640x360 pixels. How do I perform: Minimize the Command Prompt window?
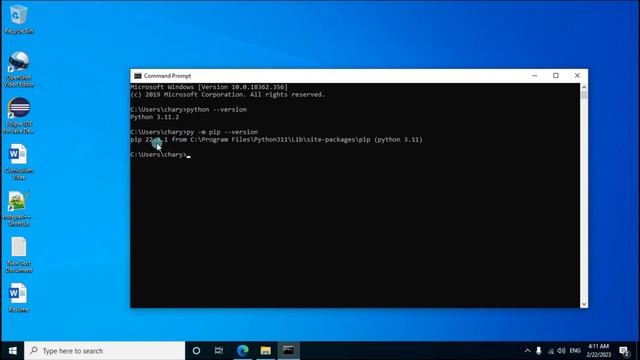click(535, 76)
